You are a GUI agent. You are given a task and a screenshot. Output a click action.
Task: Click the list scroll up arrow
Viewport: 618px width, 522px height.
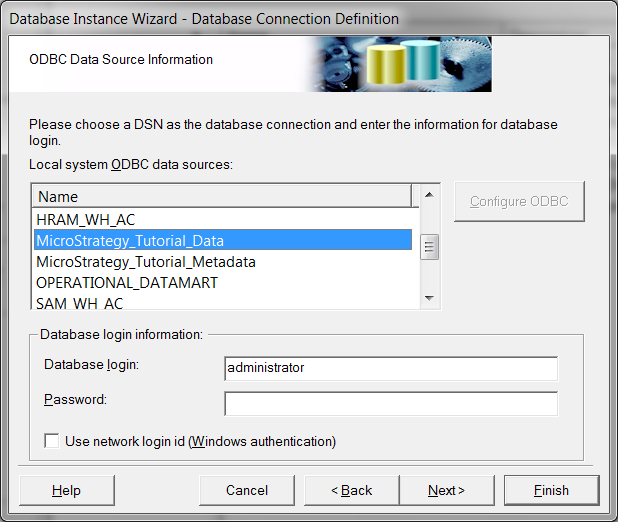(x=430, y=195)
